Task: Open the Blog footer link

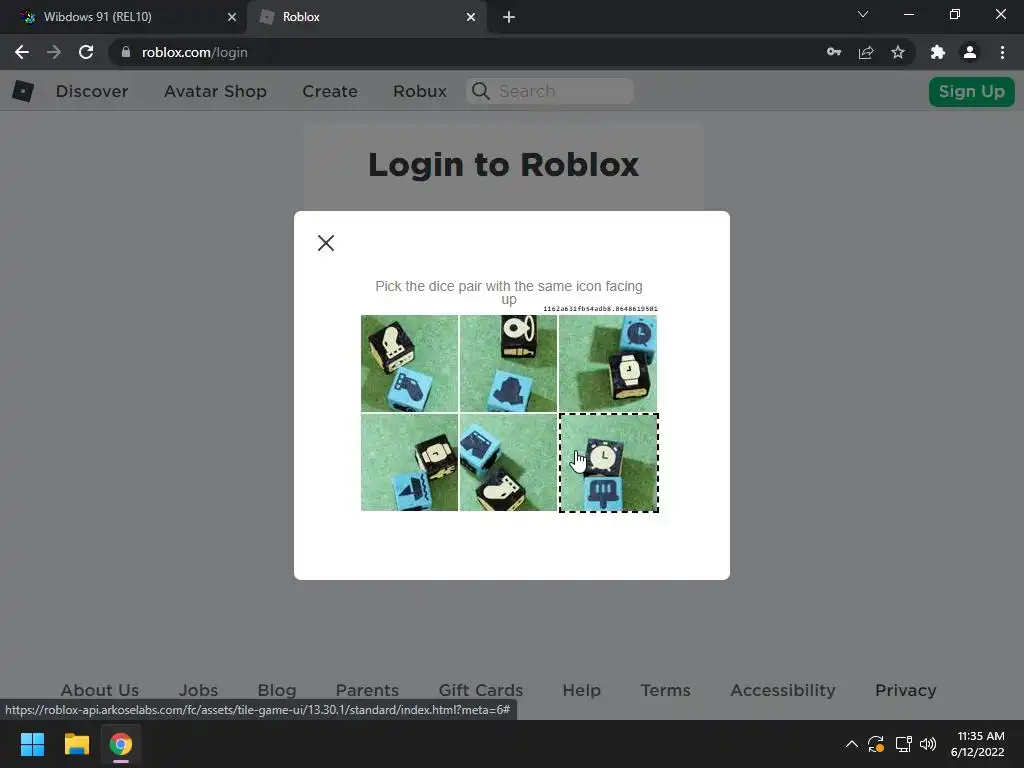Action: point(277,690)
